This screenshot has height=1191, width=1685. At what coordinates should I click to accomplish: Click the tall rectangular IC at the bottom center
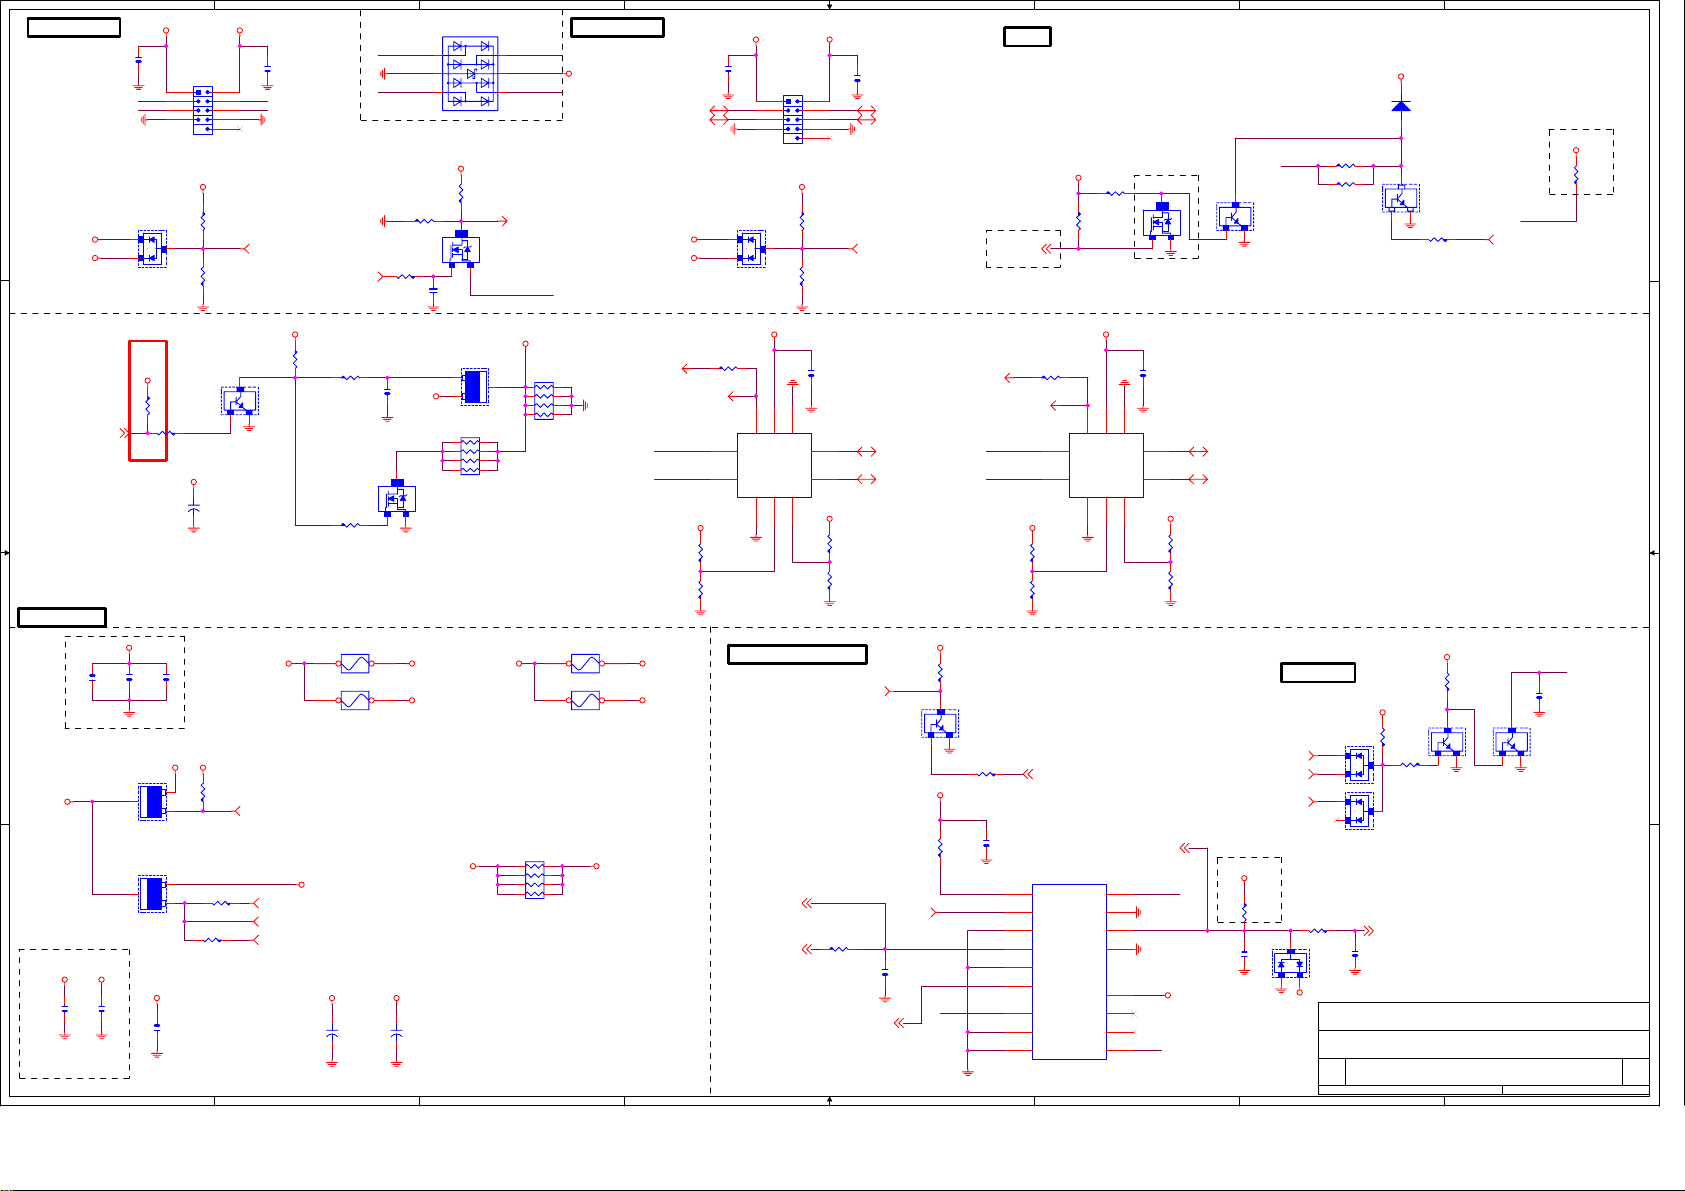(1069, 971)
